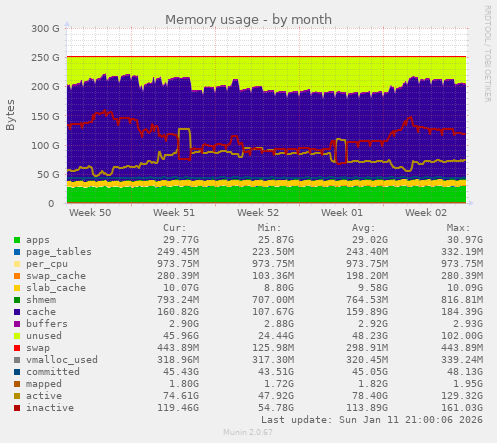Click the committed navy legend swatch
Screen dimensions: 497x443
tap(17, 372)
